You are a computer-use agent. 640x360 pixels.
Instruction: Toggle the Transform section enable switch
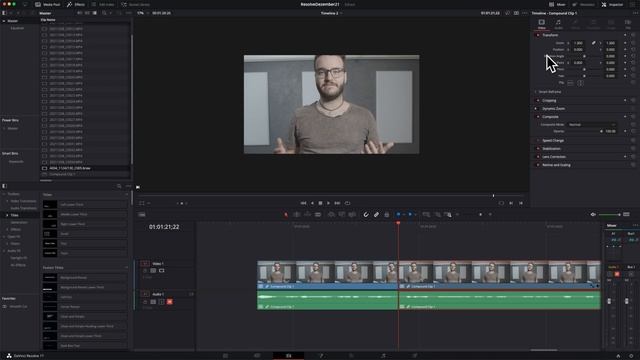click(x=538, y=35)
